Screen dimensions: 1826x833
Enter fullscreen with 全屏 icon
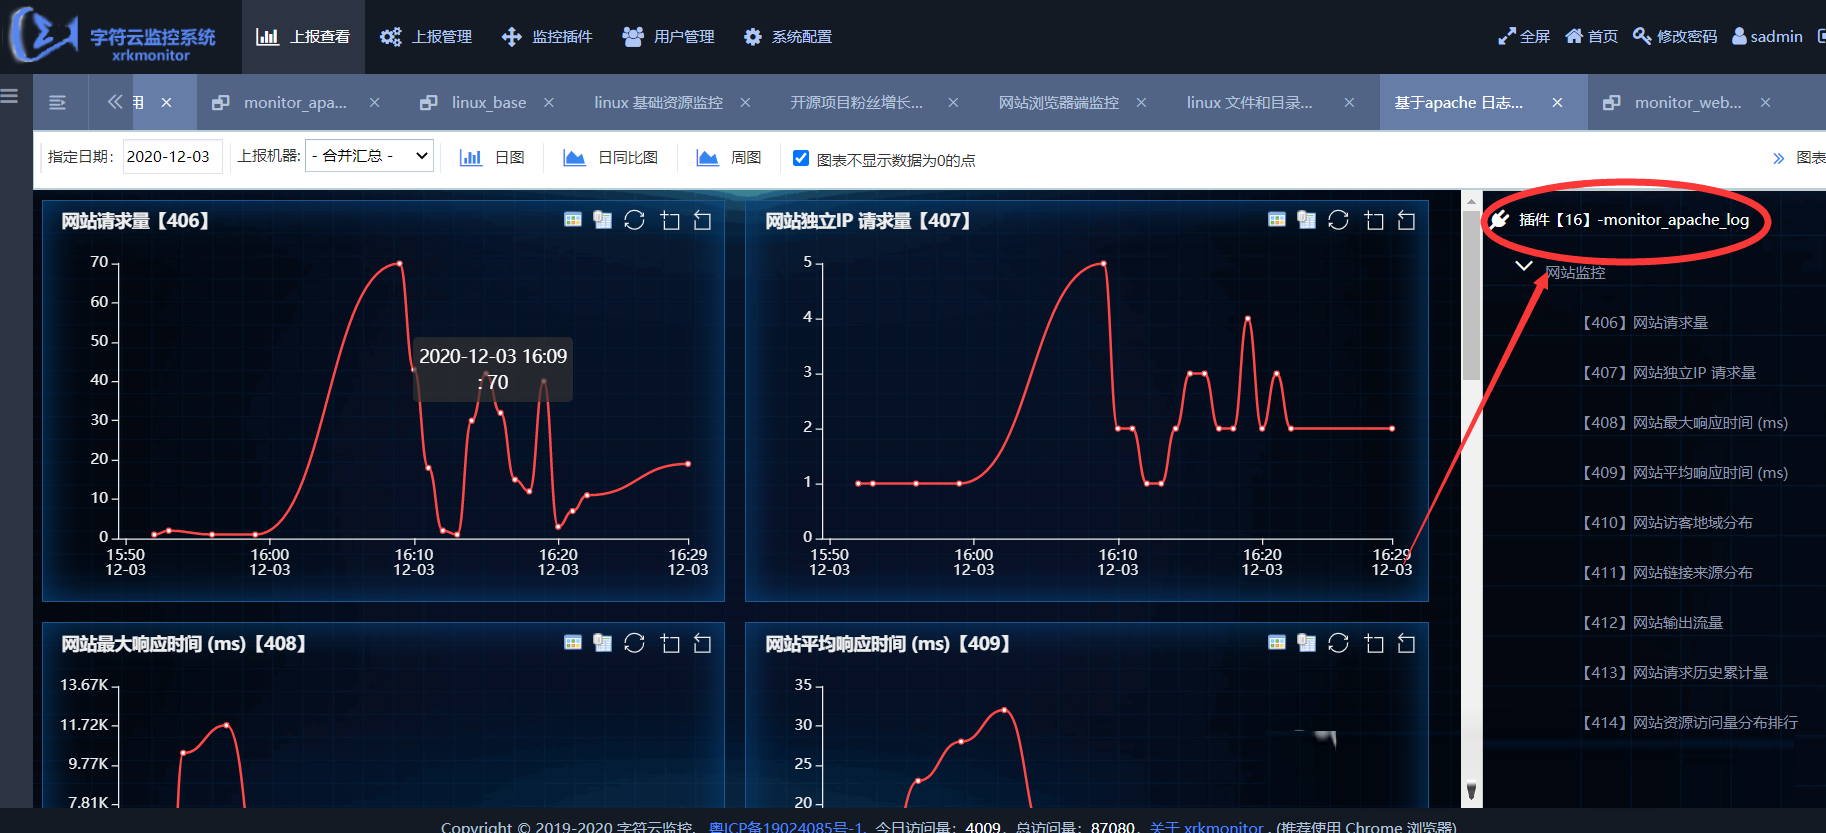(x=1523, y=36)
